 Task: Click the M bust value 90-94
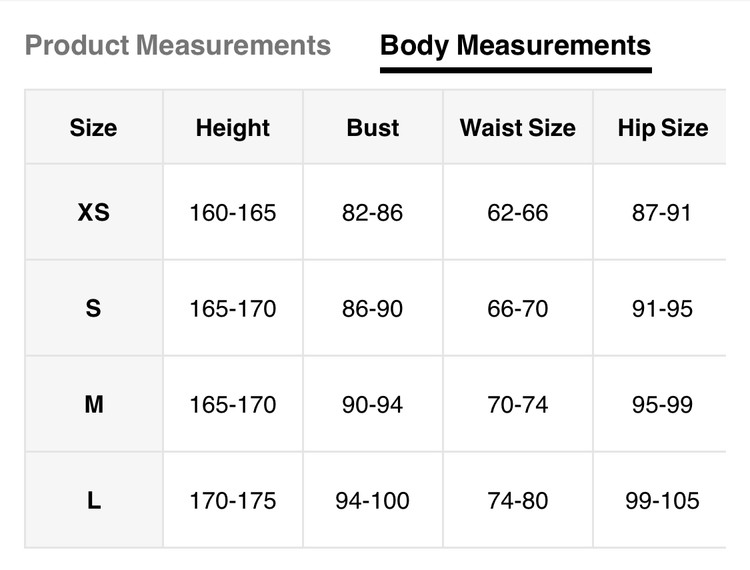(373, 405)
